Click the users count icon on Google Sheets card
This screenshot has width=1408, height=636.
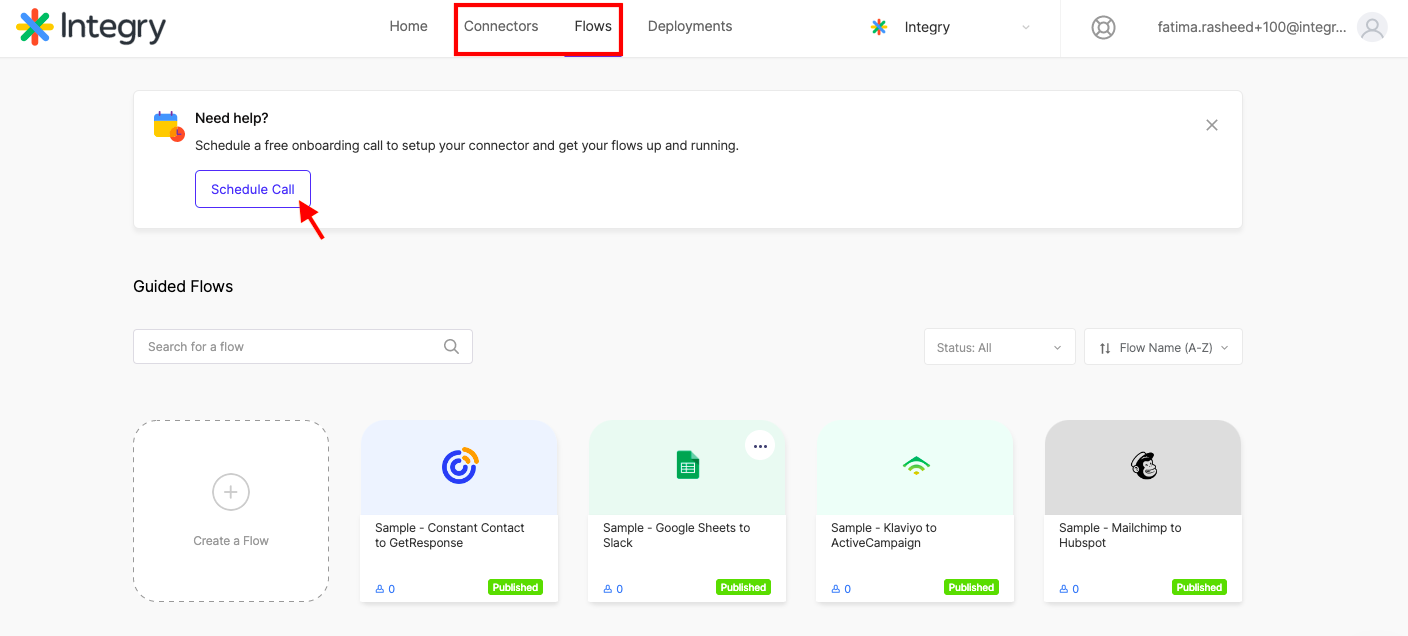pos(608,589)
